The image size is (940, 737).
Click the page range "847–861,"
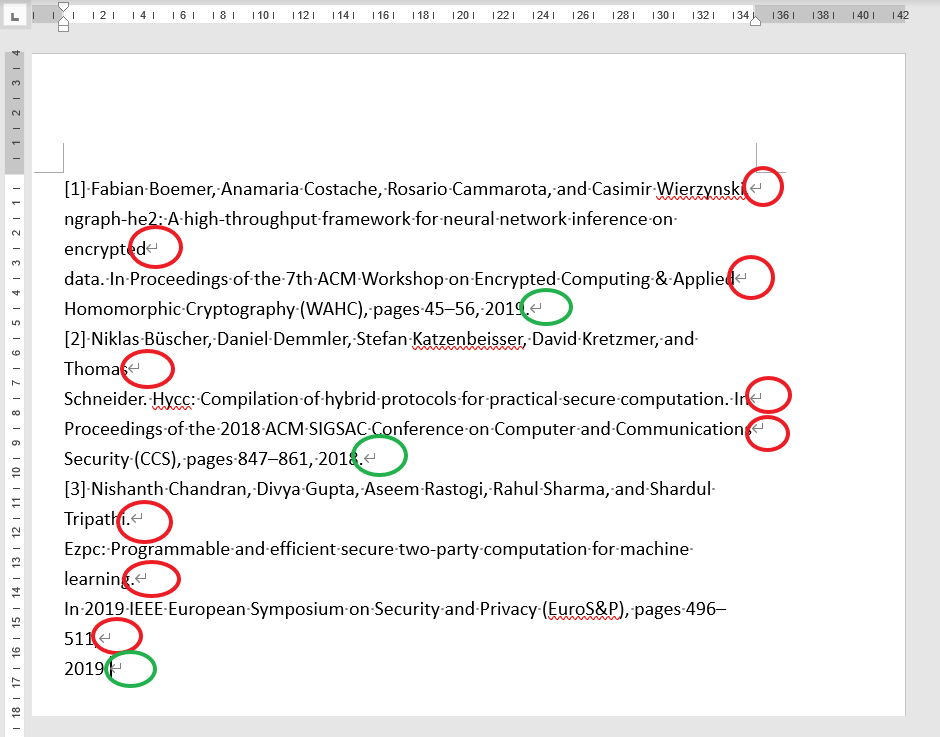[x=275, y=459]
